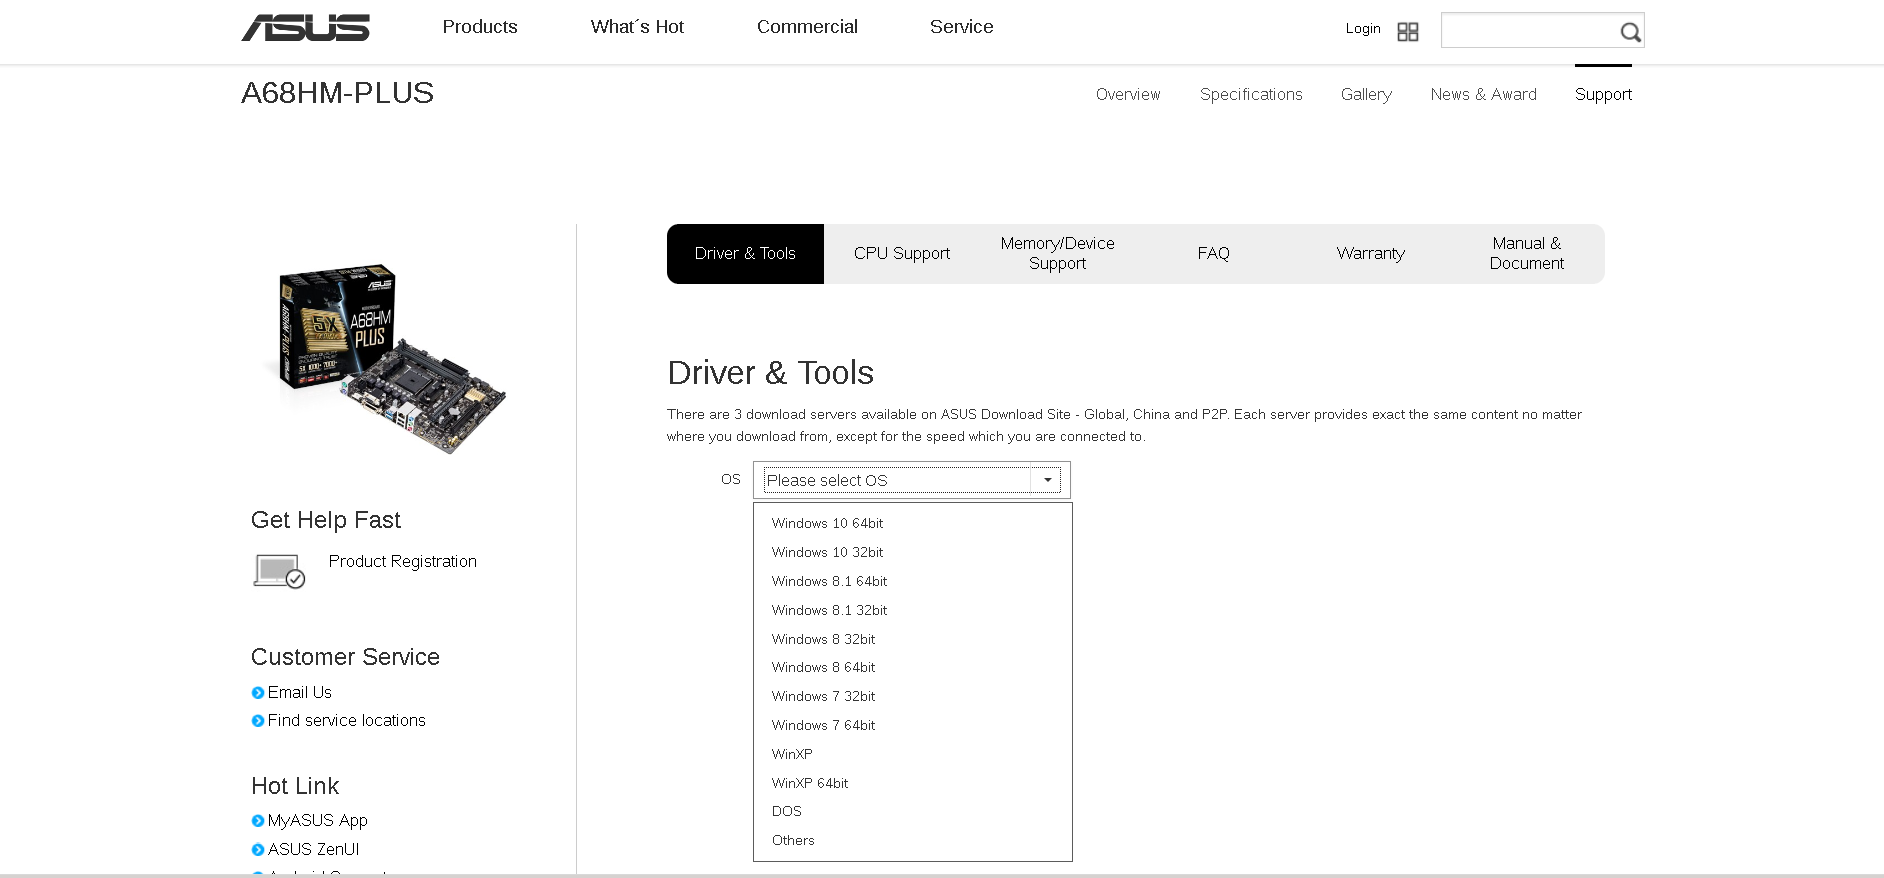This screenshot has height=878, width=1884.
Task: Open the Manual & Document tab
Action: point(1527,254)
